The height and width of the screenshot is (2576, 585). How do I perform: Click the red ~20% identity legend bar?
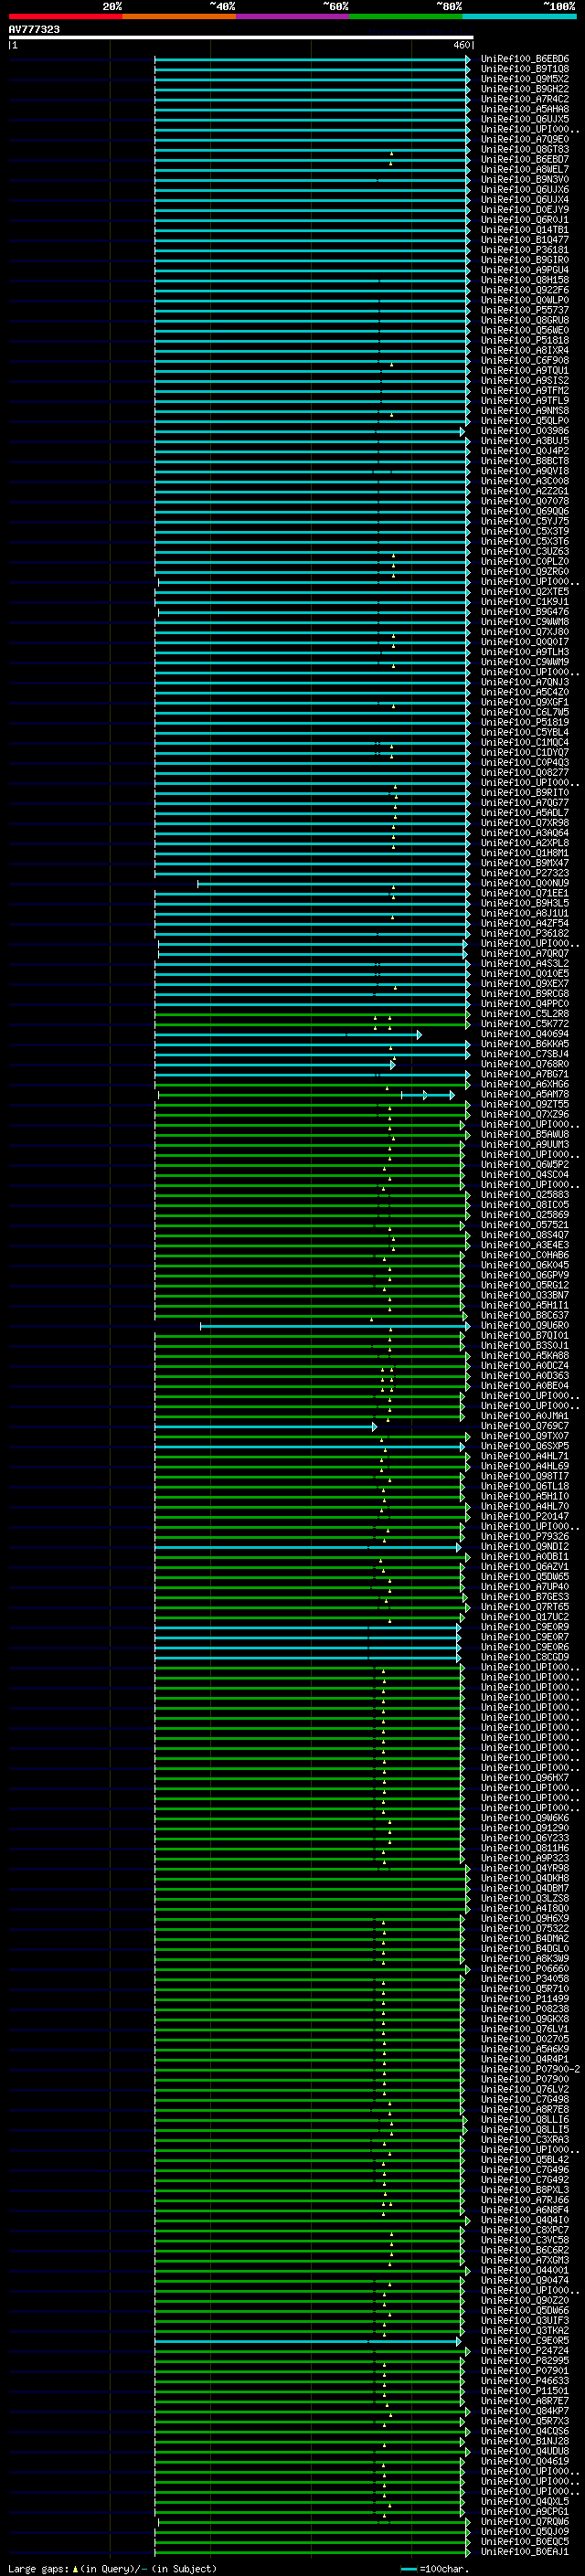(65, 16)
